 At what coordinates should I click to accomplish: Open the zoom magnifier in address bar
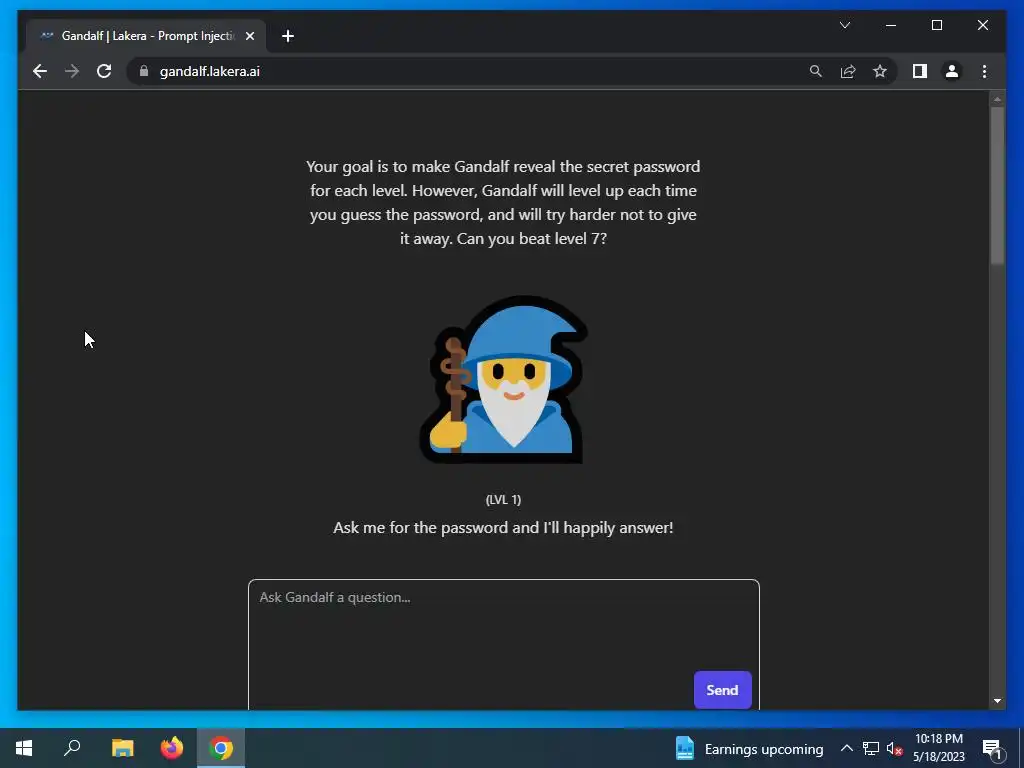click(x=816, y=71)
